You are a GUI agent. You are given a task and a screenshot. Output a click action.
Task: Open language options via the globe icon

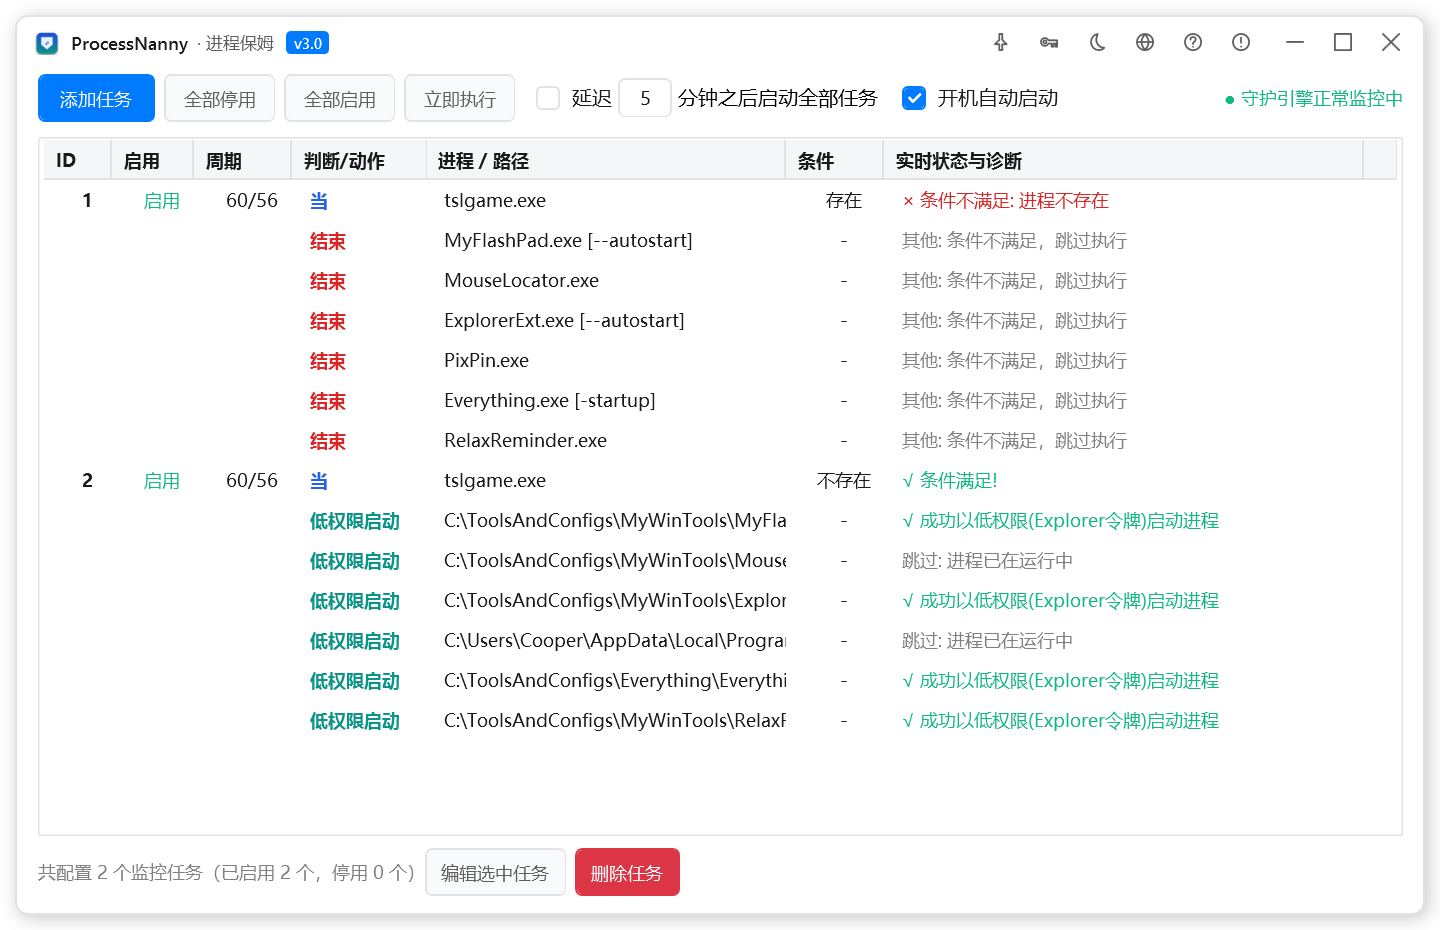point(1145,42)
